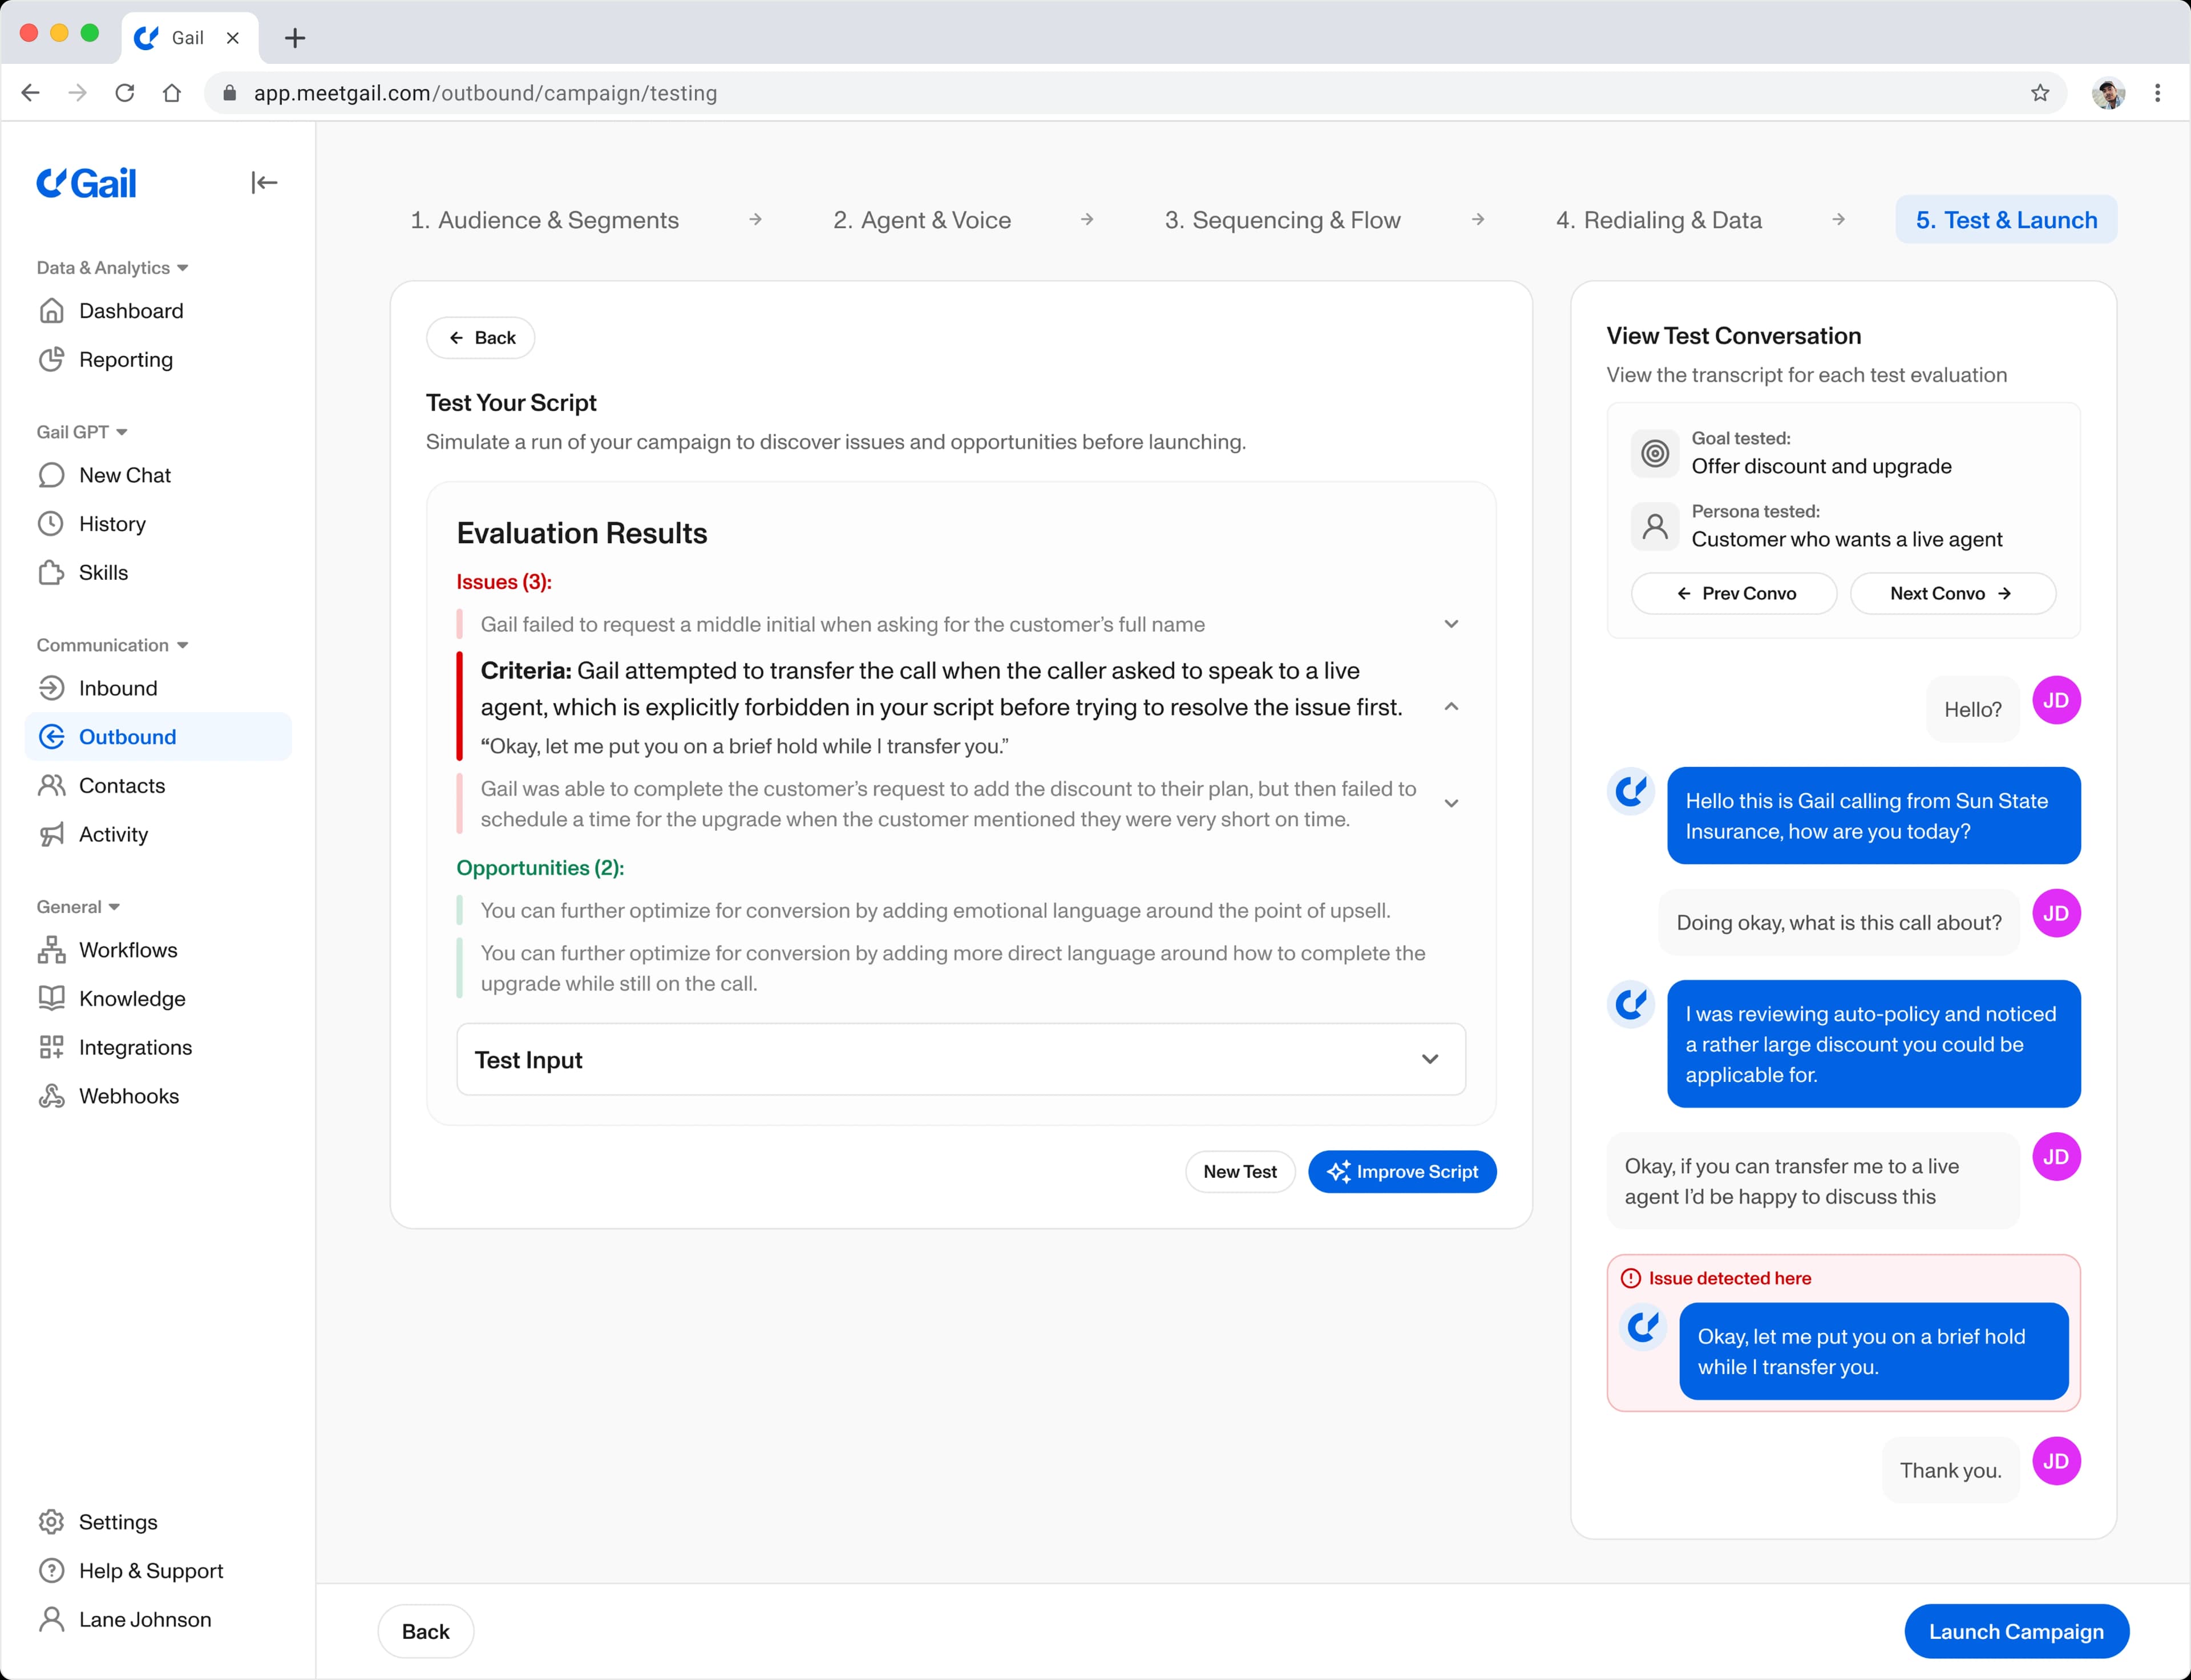Click the emotional language opportunity text
2191x1680 pixels.
coord(935,911)
